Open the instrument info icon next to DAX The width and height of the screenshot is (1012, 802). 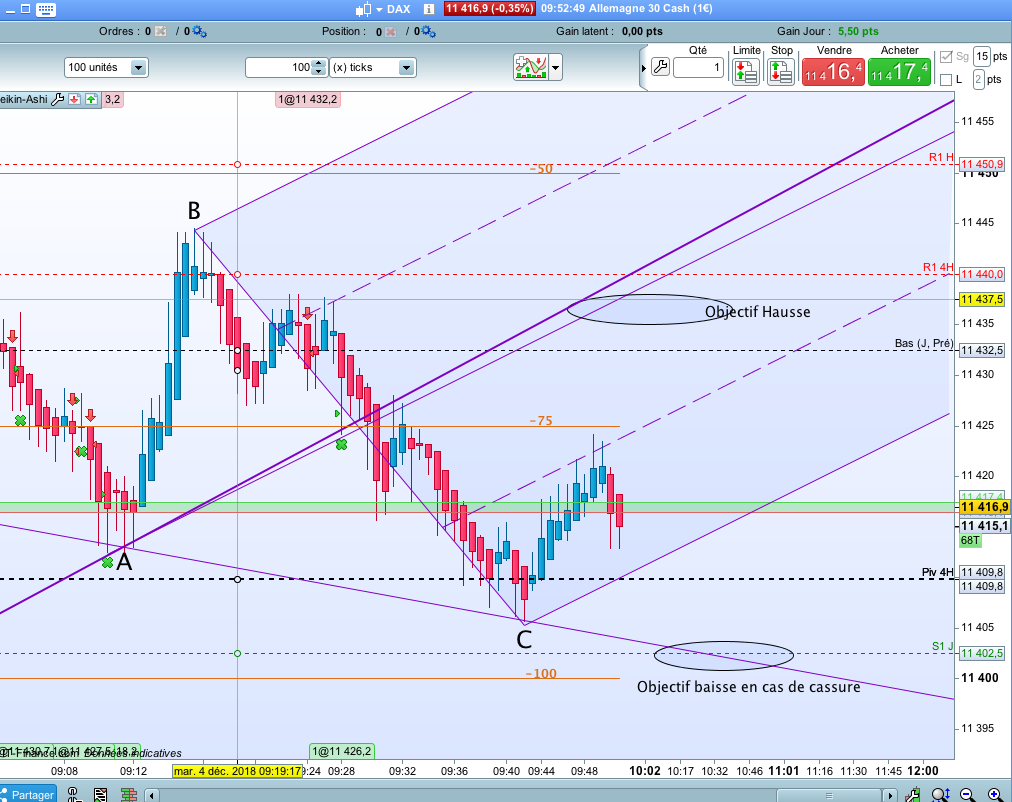[x=429, y=9]
